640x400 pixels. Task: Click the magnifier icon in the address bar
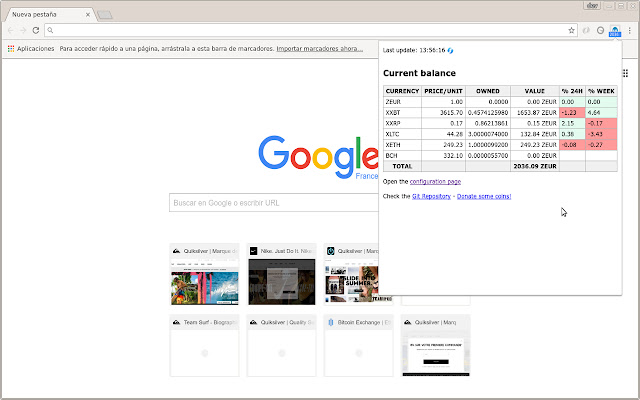pos(50,30)
